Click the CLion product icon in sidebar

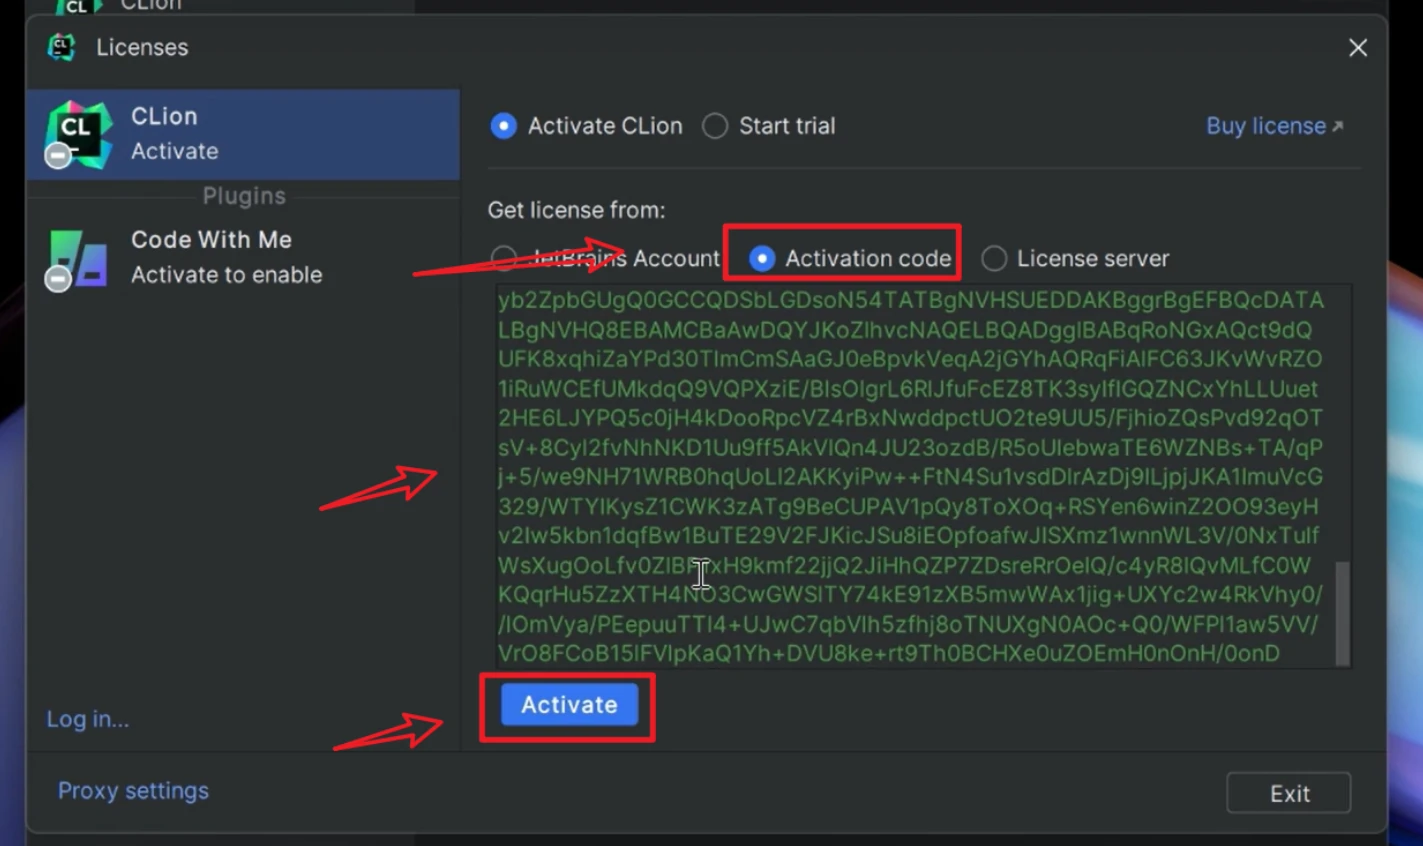pyautogui.click(x=78, y=134)
